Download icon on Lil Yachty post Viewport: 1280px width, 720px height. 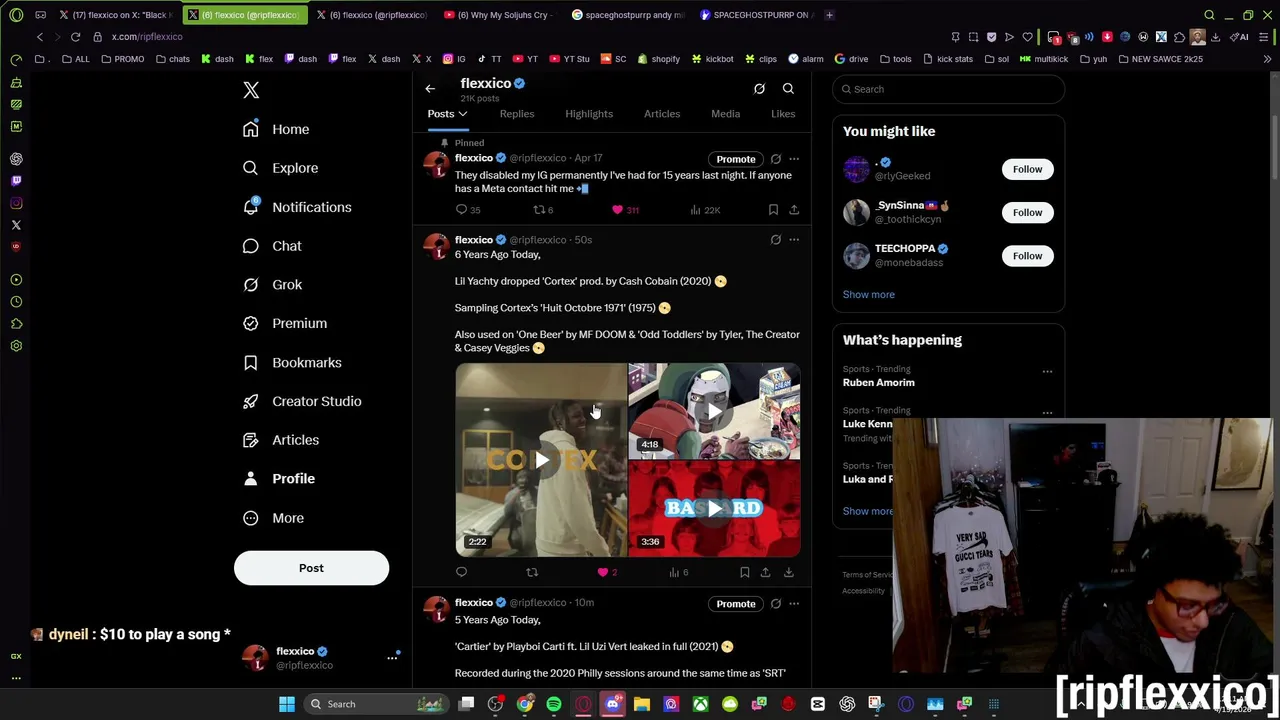[x=788, y=572]
